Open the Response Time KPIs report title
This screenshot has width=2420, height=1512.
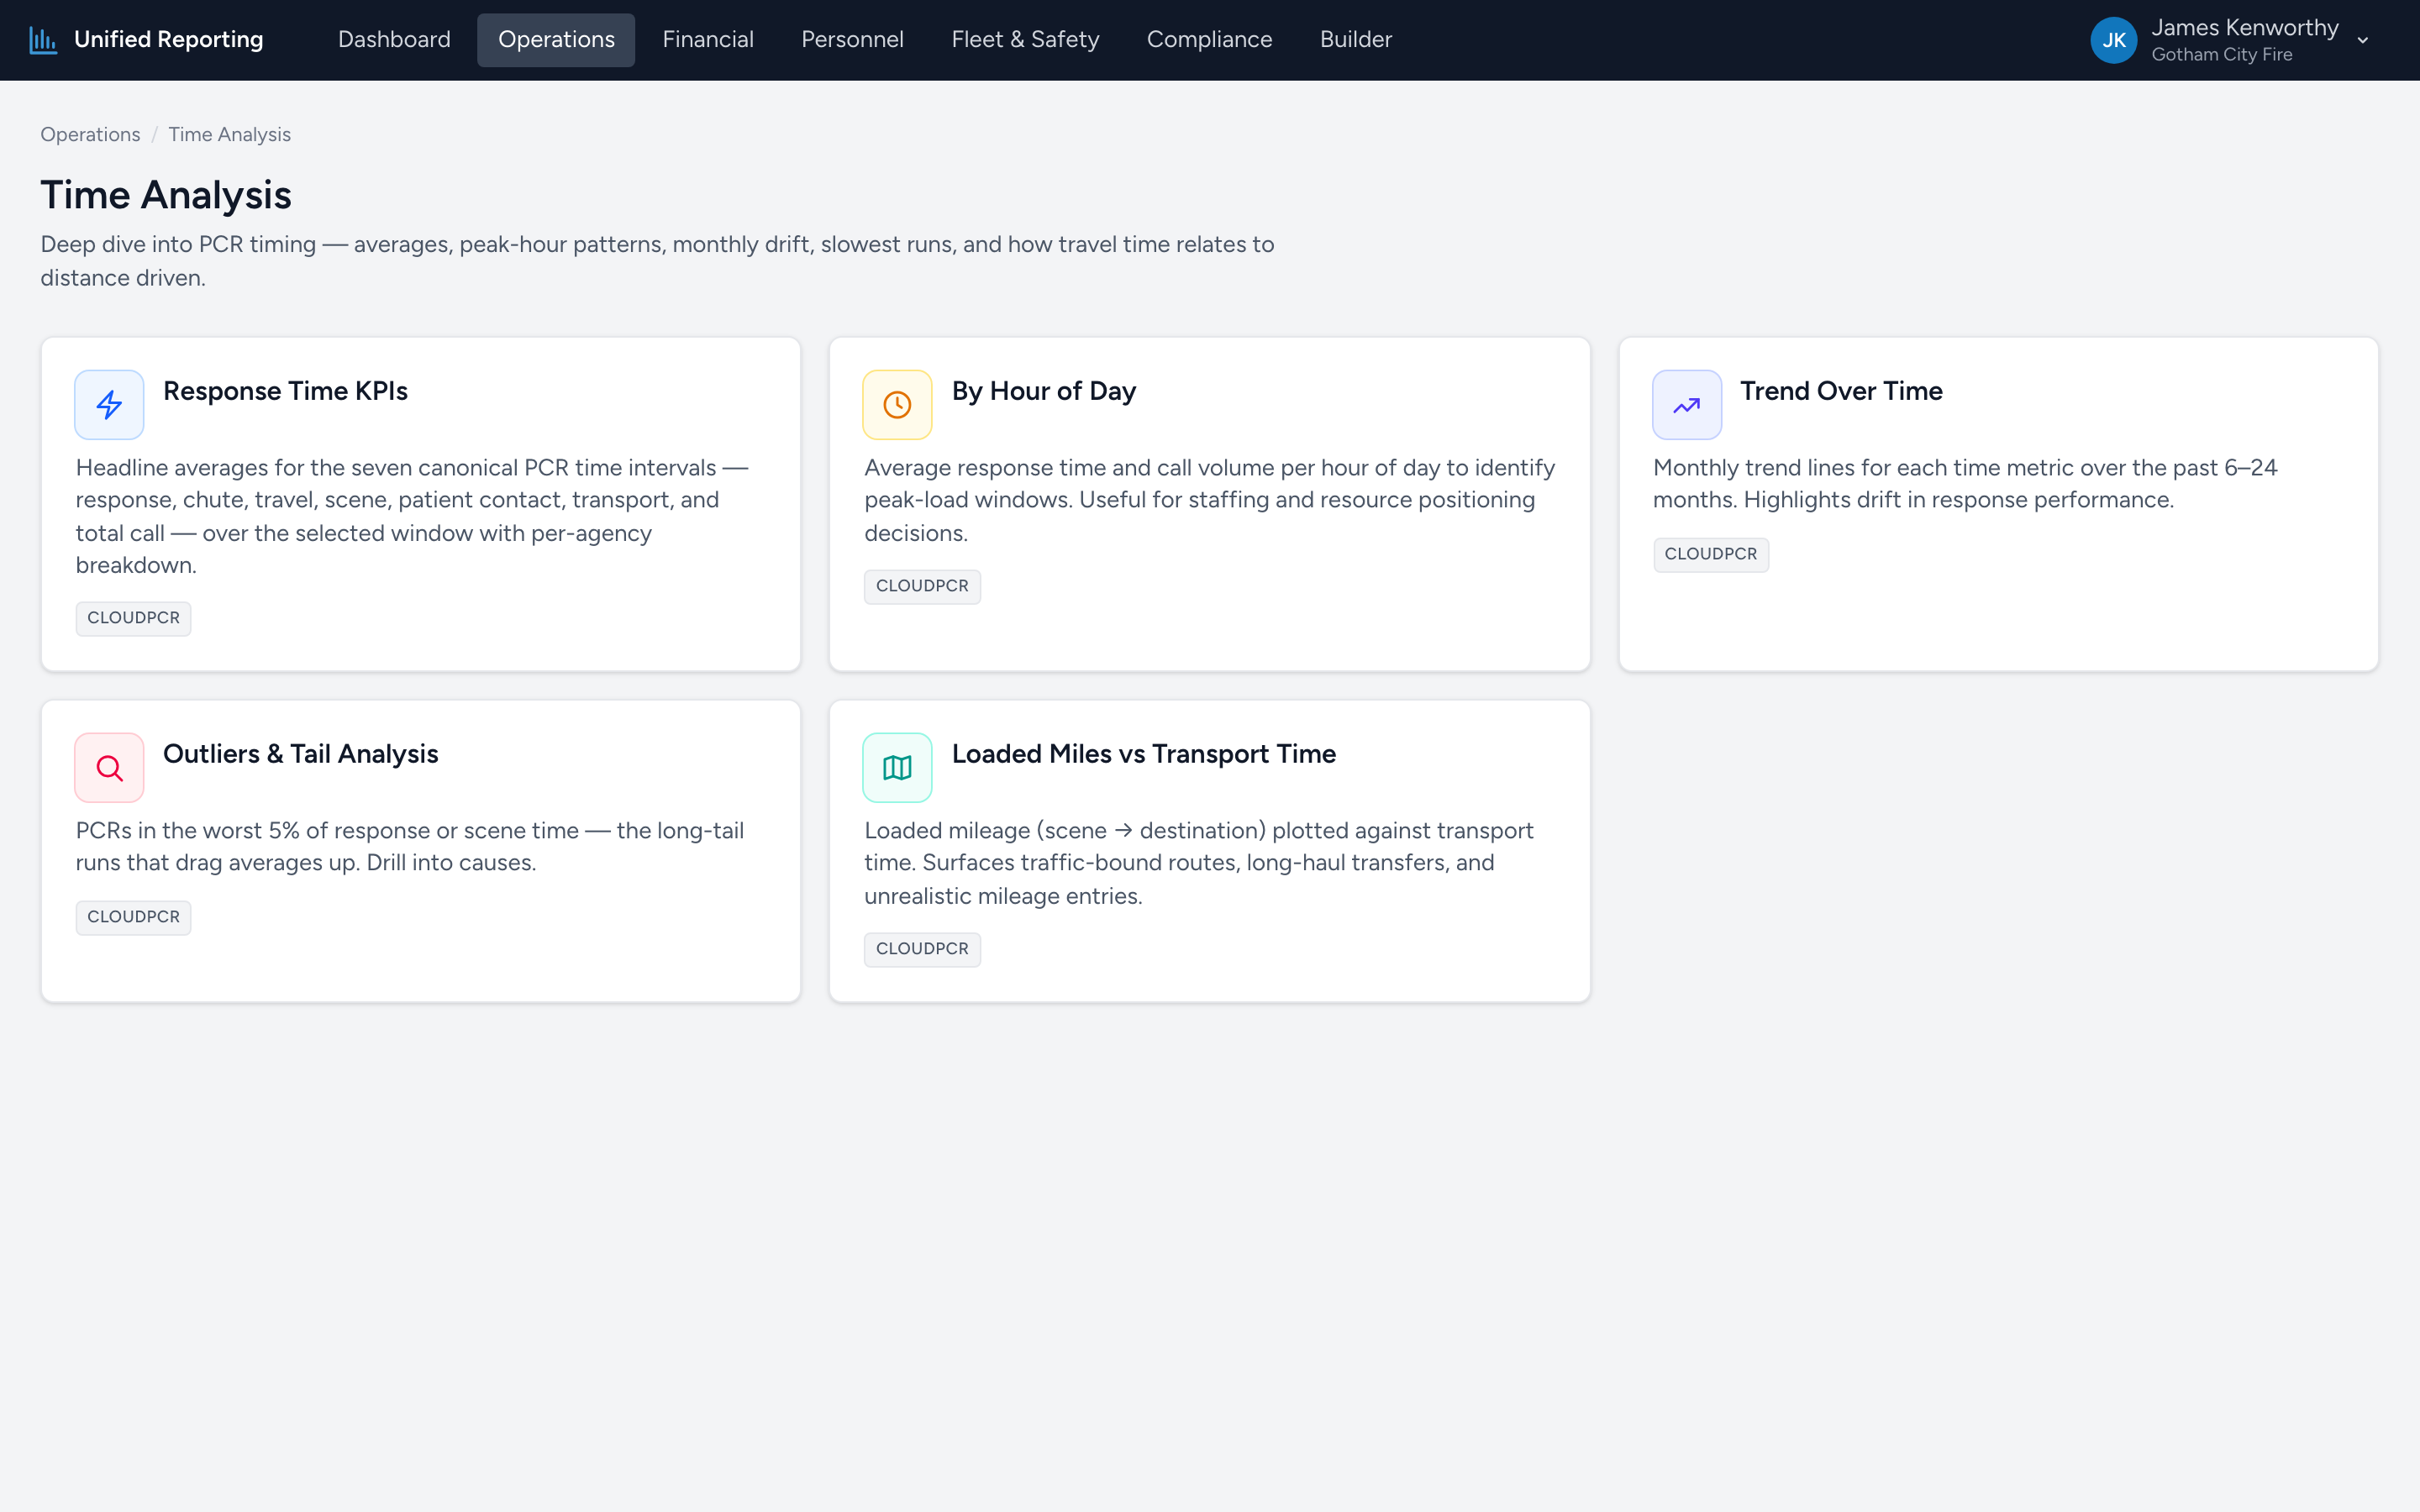285,391
